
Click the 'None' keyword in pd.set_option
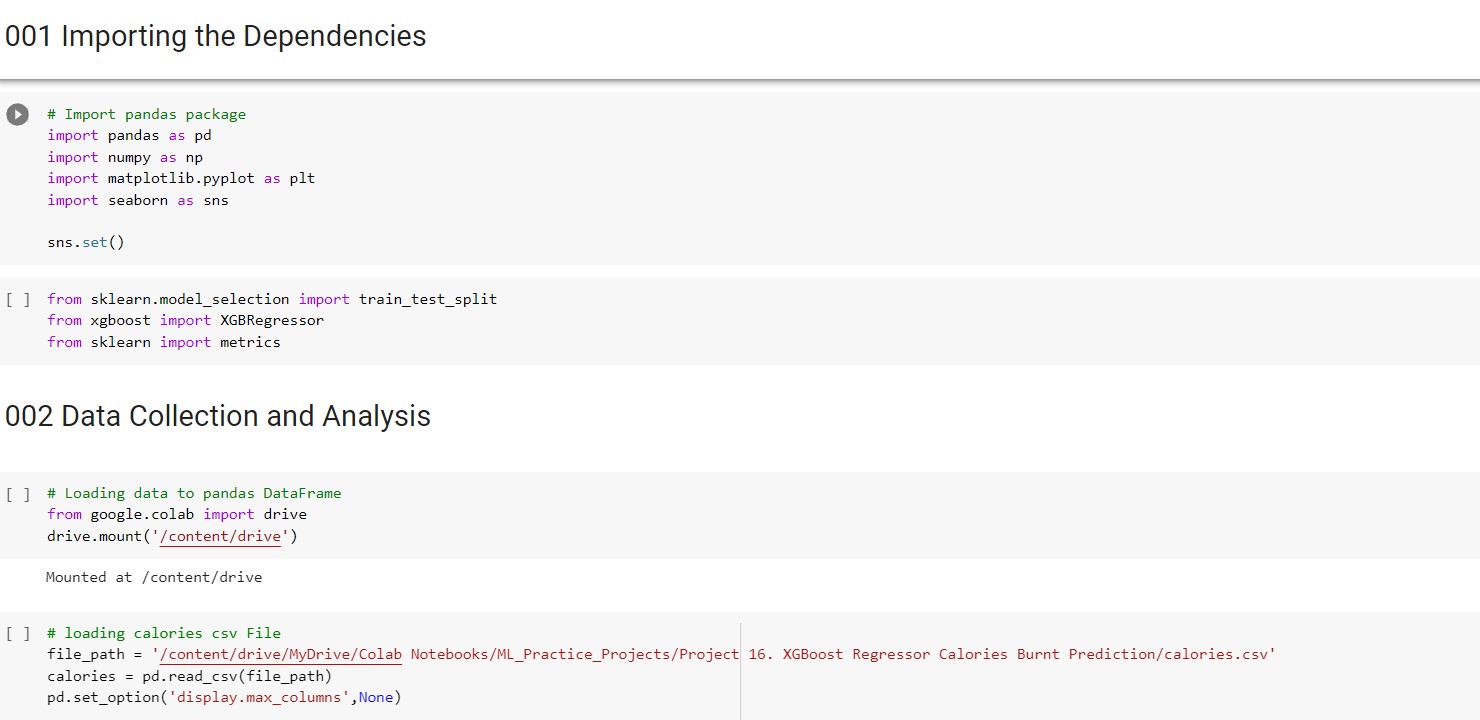coord(376,697)
